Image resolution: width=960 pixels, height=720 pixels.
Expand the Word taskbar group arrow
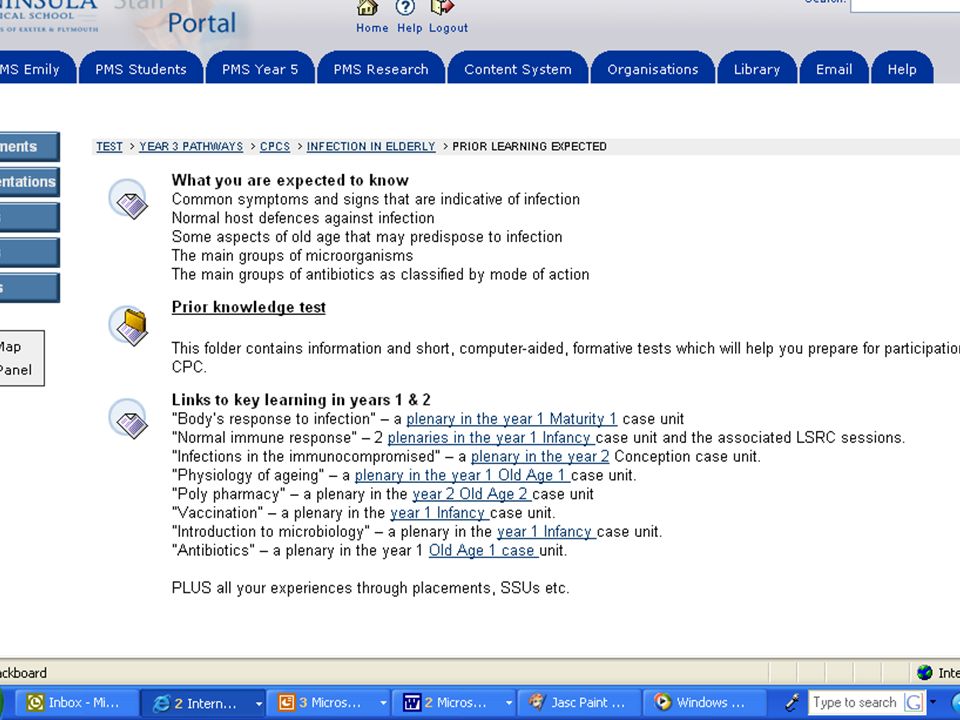click(509, 703)
